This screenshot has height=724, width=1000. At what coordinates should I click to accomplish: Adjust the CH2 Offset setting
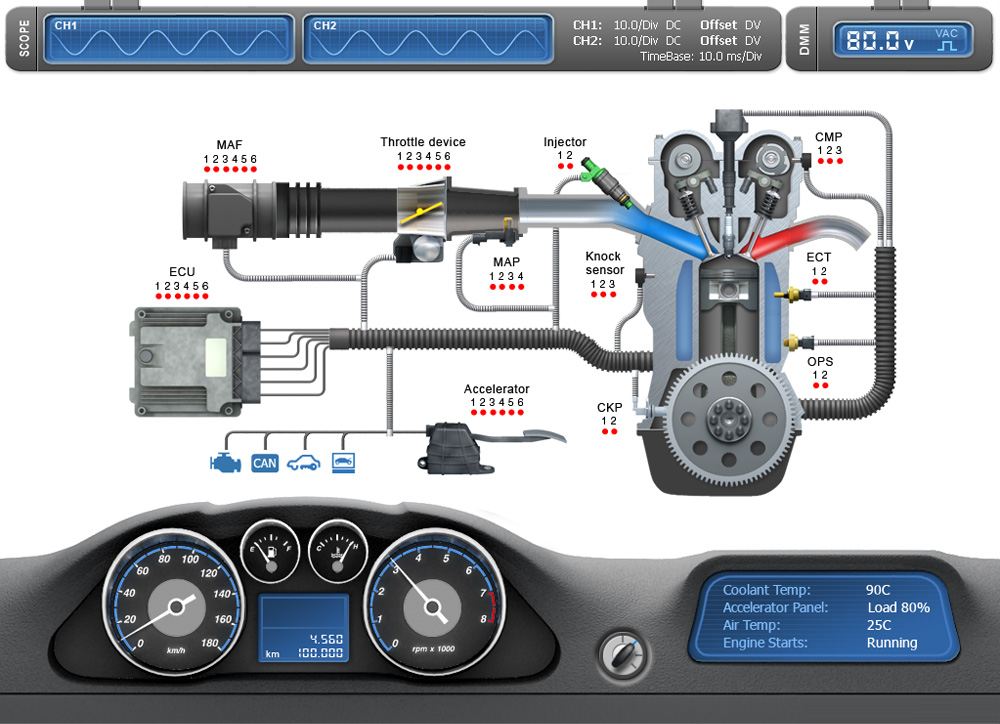coord(719,41)
